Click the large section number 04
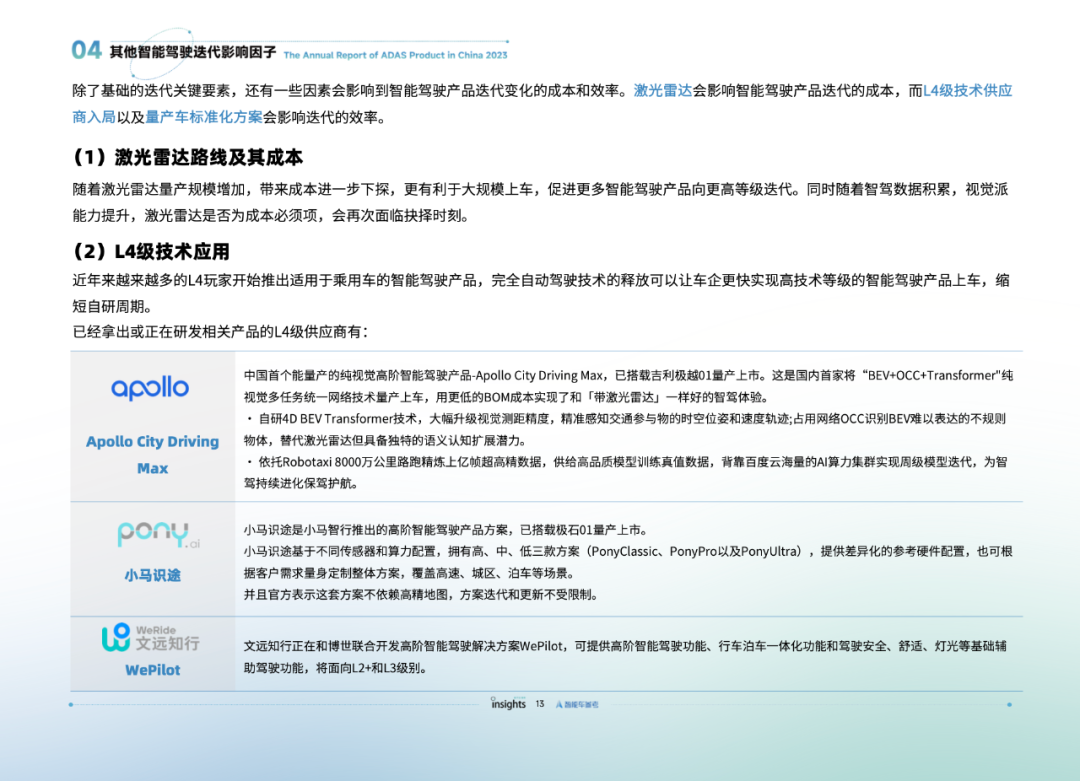The width and height of the screenshot is (1080, 781). coord(86,50)
